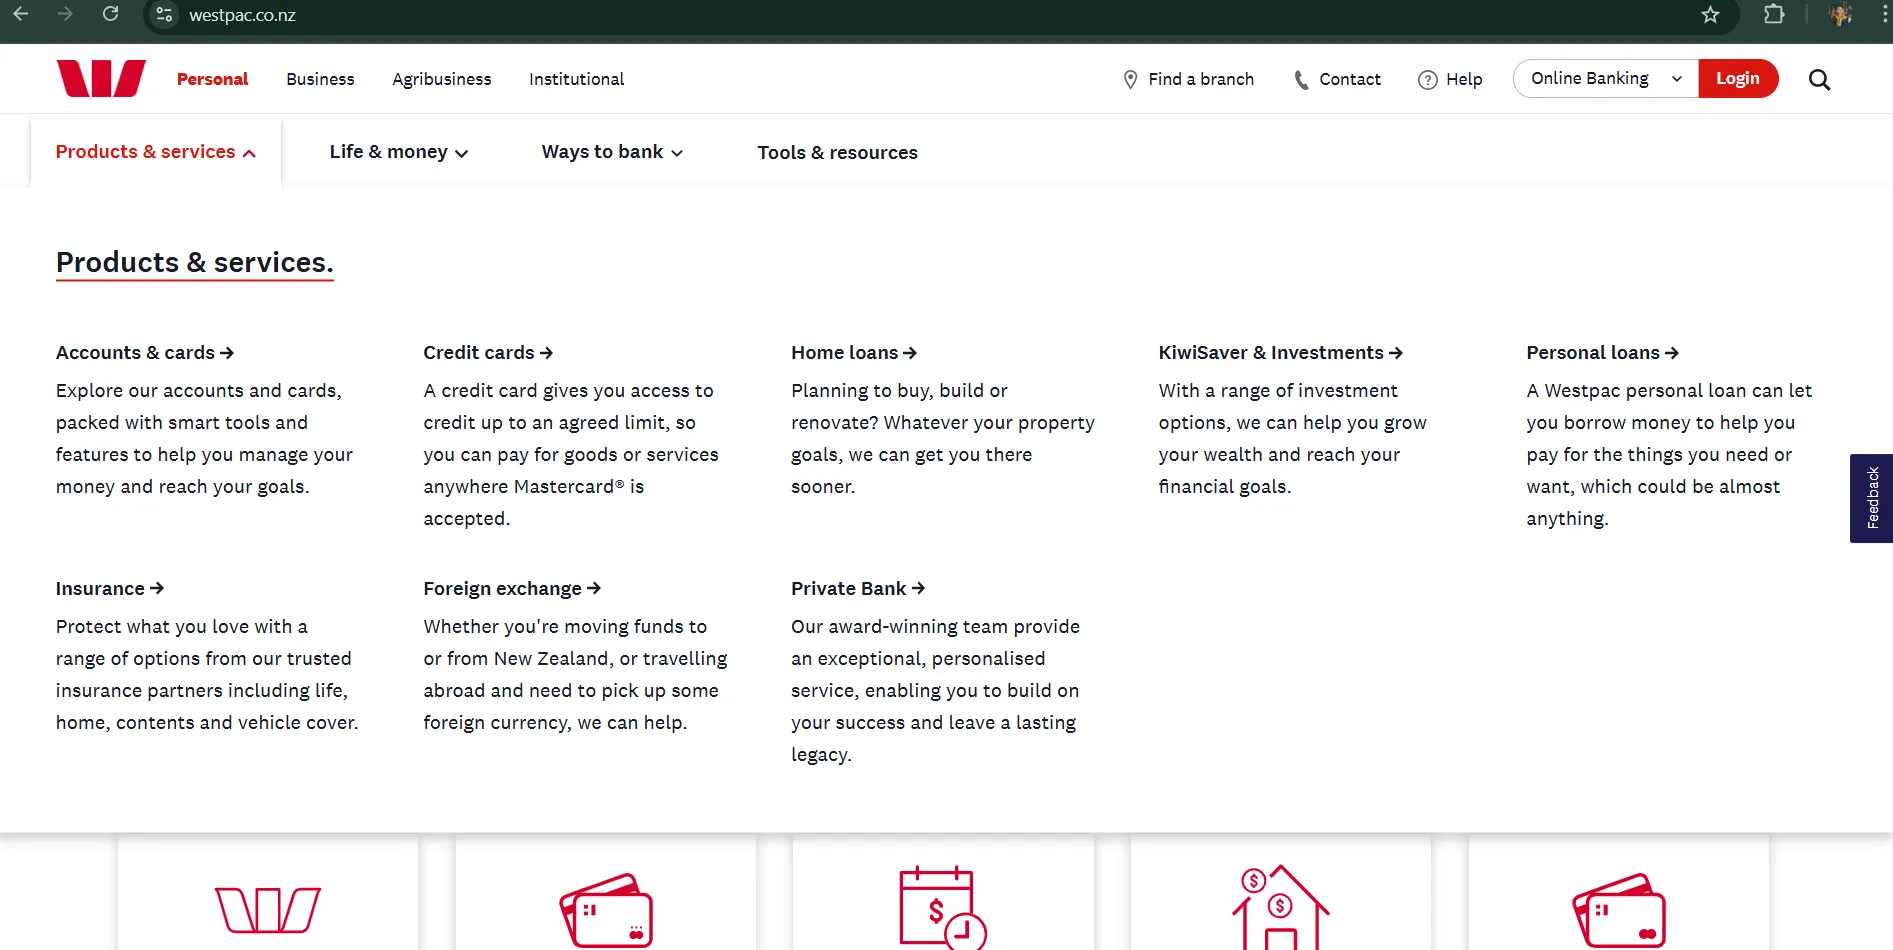The height and width of the screenshot is (950, 1893).
Task: Click the Westpac logo in the header
Action: [101, 78]
